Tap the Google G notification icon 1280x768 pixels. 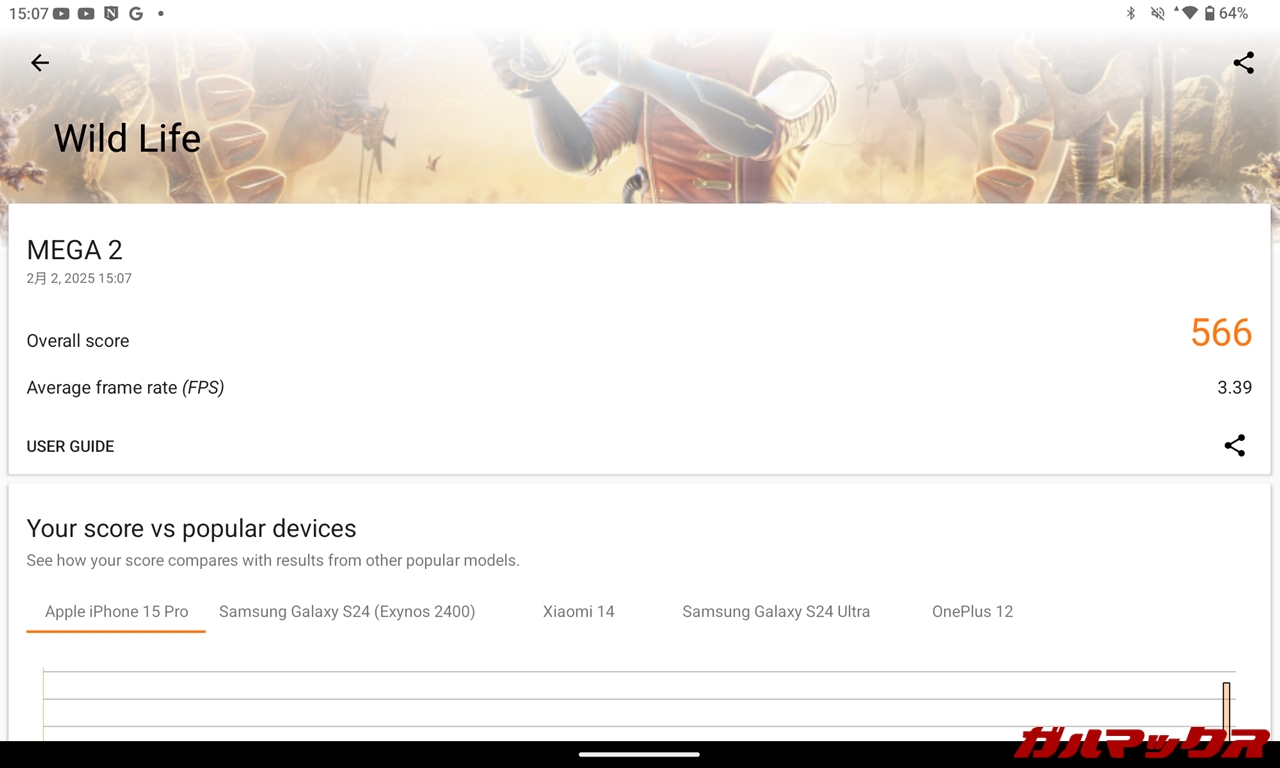(136, 14)
